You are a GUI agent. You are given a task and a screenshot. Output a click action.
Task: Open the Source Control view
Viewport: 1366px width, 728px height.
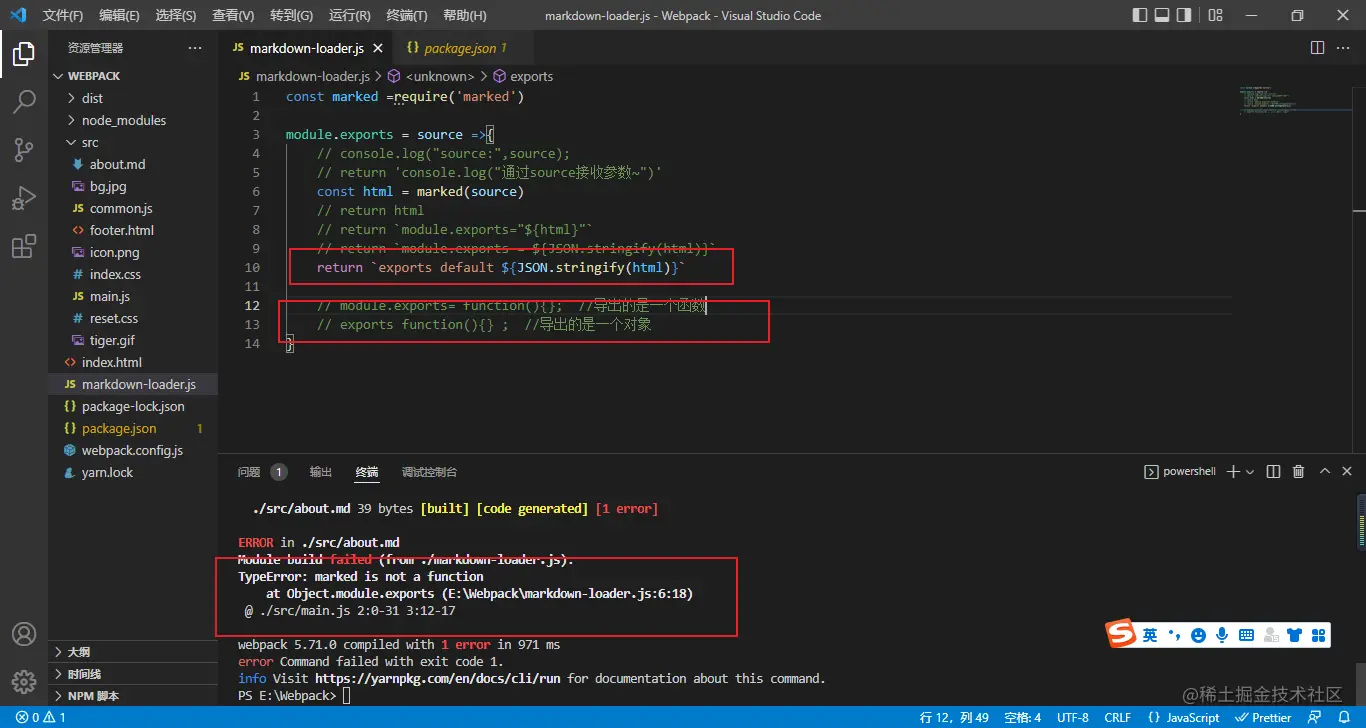pos(24,150)
